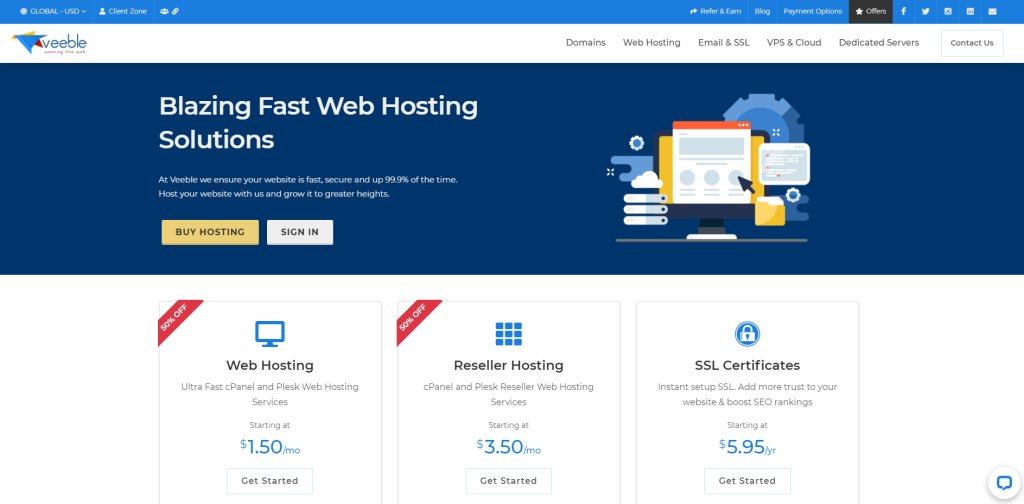Screen dimensions: 1024x504
Task: Click the $5.95/yr price
Action: pos(747,447)
